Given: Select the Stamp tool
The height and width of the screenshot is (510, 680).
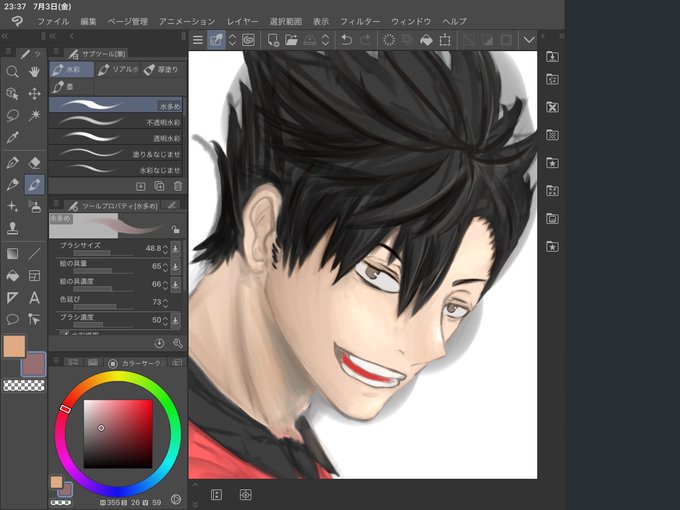Looking at the screenshot, I should pos(12,229).
